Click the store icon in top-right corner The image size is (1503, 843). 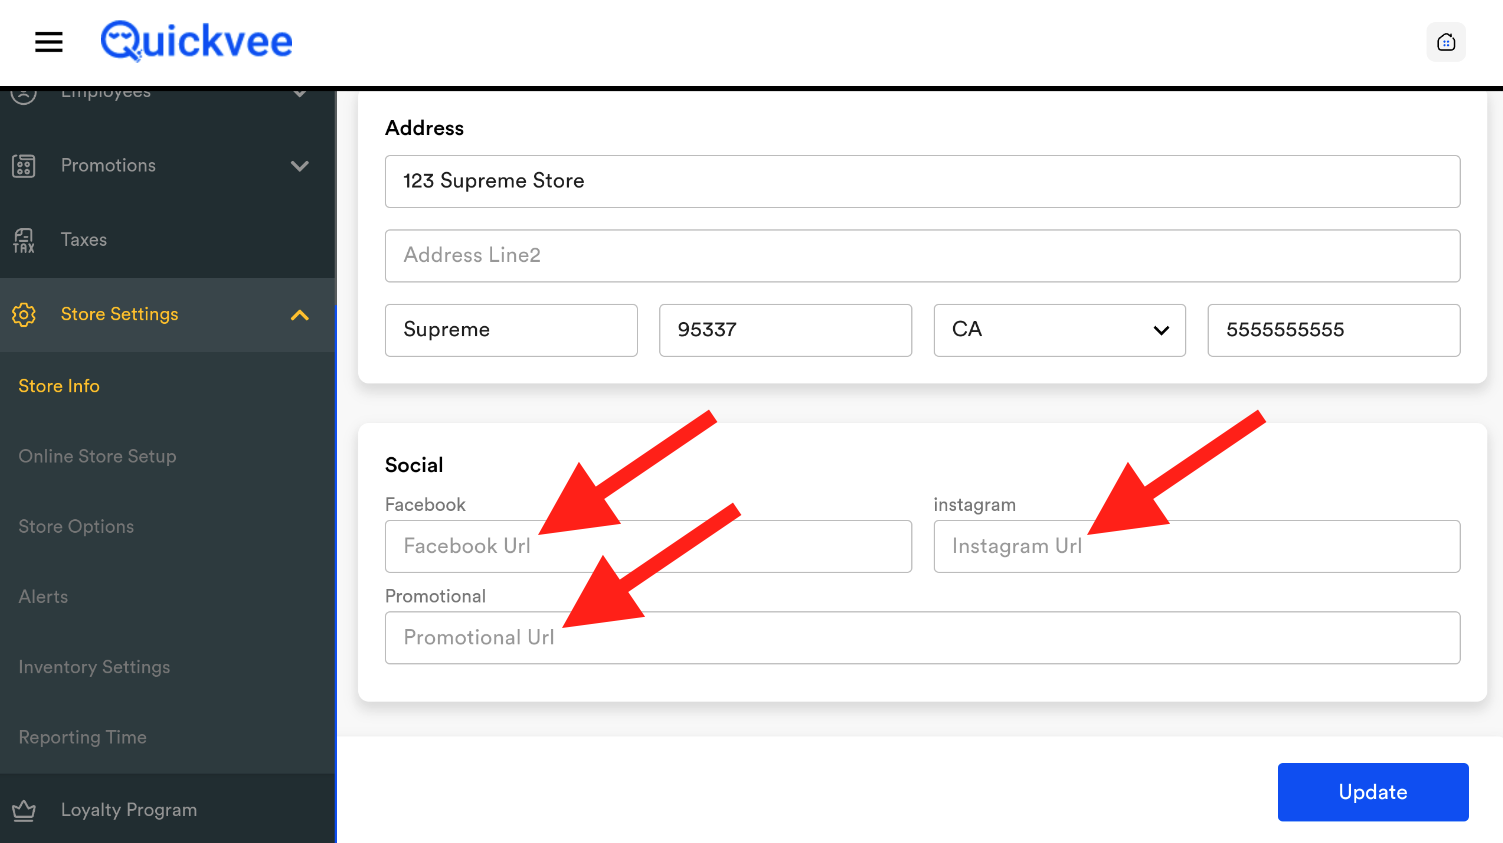(1445, 42)
